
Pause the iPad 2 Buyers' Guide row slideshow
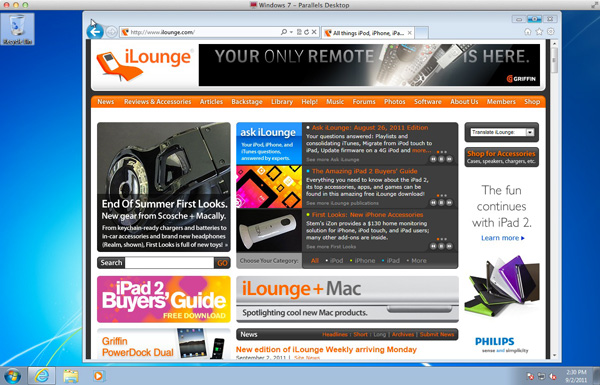[x=441, y=202]
